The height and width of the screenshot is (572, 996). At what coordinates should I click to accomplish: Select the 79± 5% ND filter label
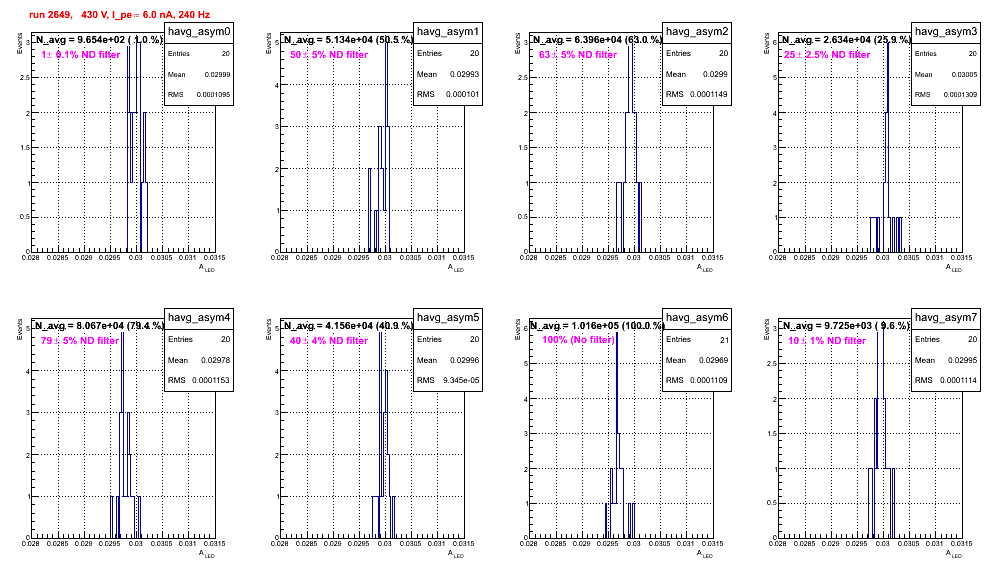tap(80, 341)
